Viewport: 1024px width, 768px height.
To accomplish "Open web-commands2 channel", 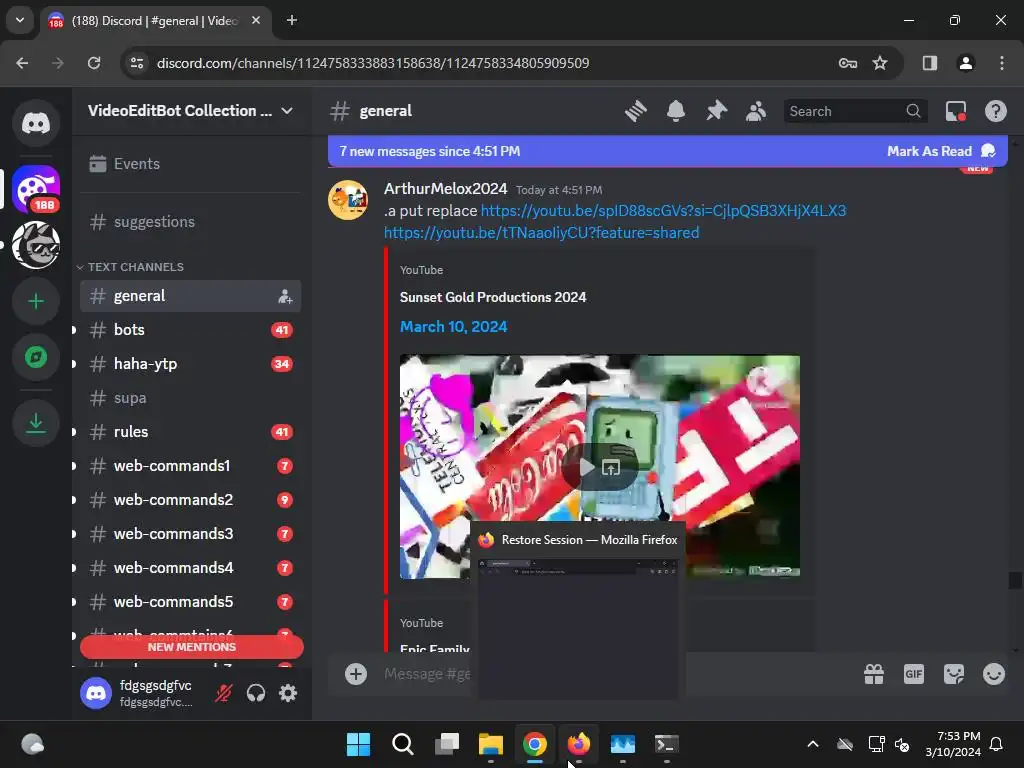I will click(x=190, y=500).
